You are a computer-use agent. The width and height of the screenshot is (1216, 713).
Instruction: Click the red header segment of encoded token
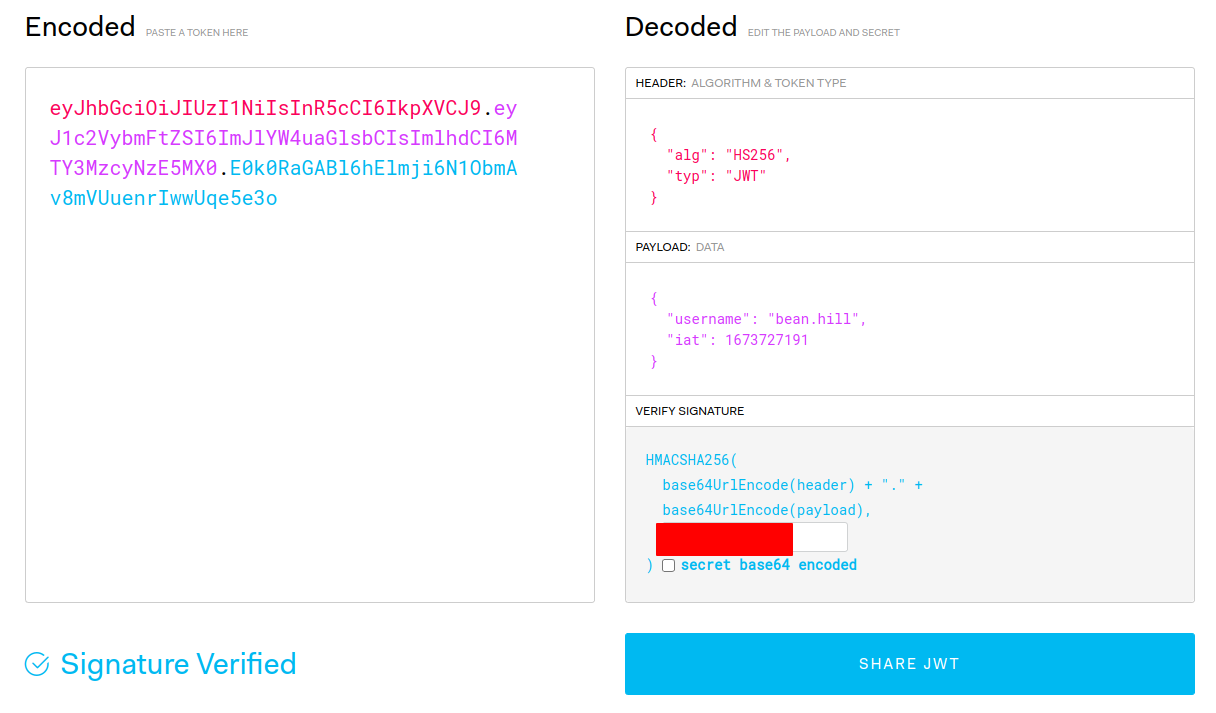point(265,108)
